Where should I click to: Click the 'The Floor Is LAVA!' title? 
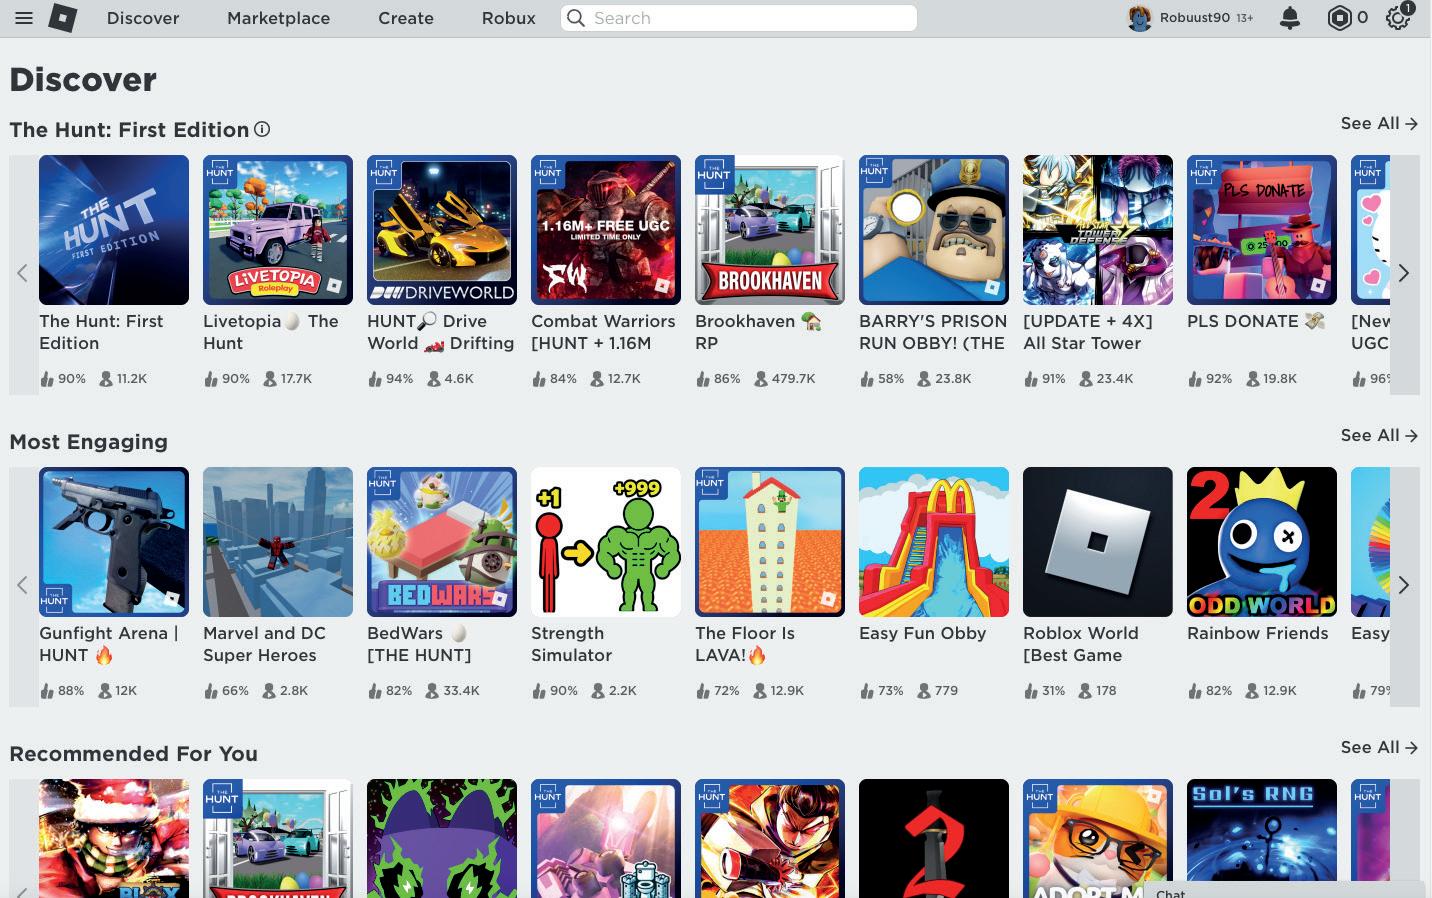pyautogui.click(x=745, y=644)
